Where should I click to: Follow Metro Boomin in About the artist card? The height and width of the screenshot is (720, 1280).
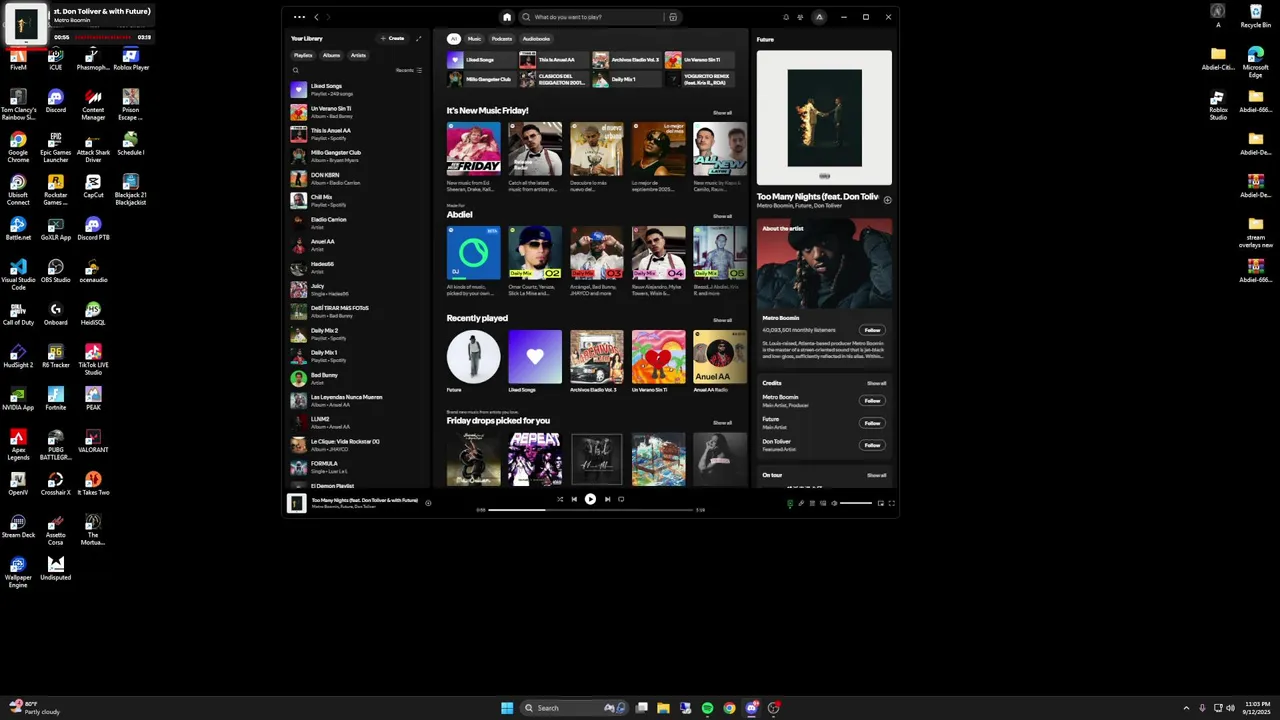pyautogui.click(x=872, y=330)
